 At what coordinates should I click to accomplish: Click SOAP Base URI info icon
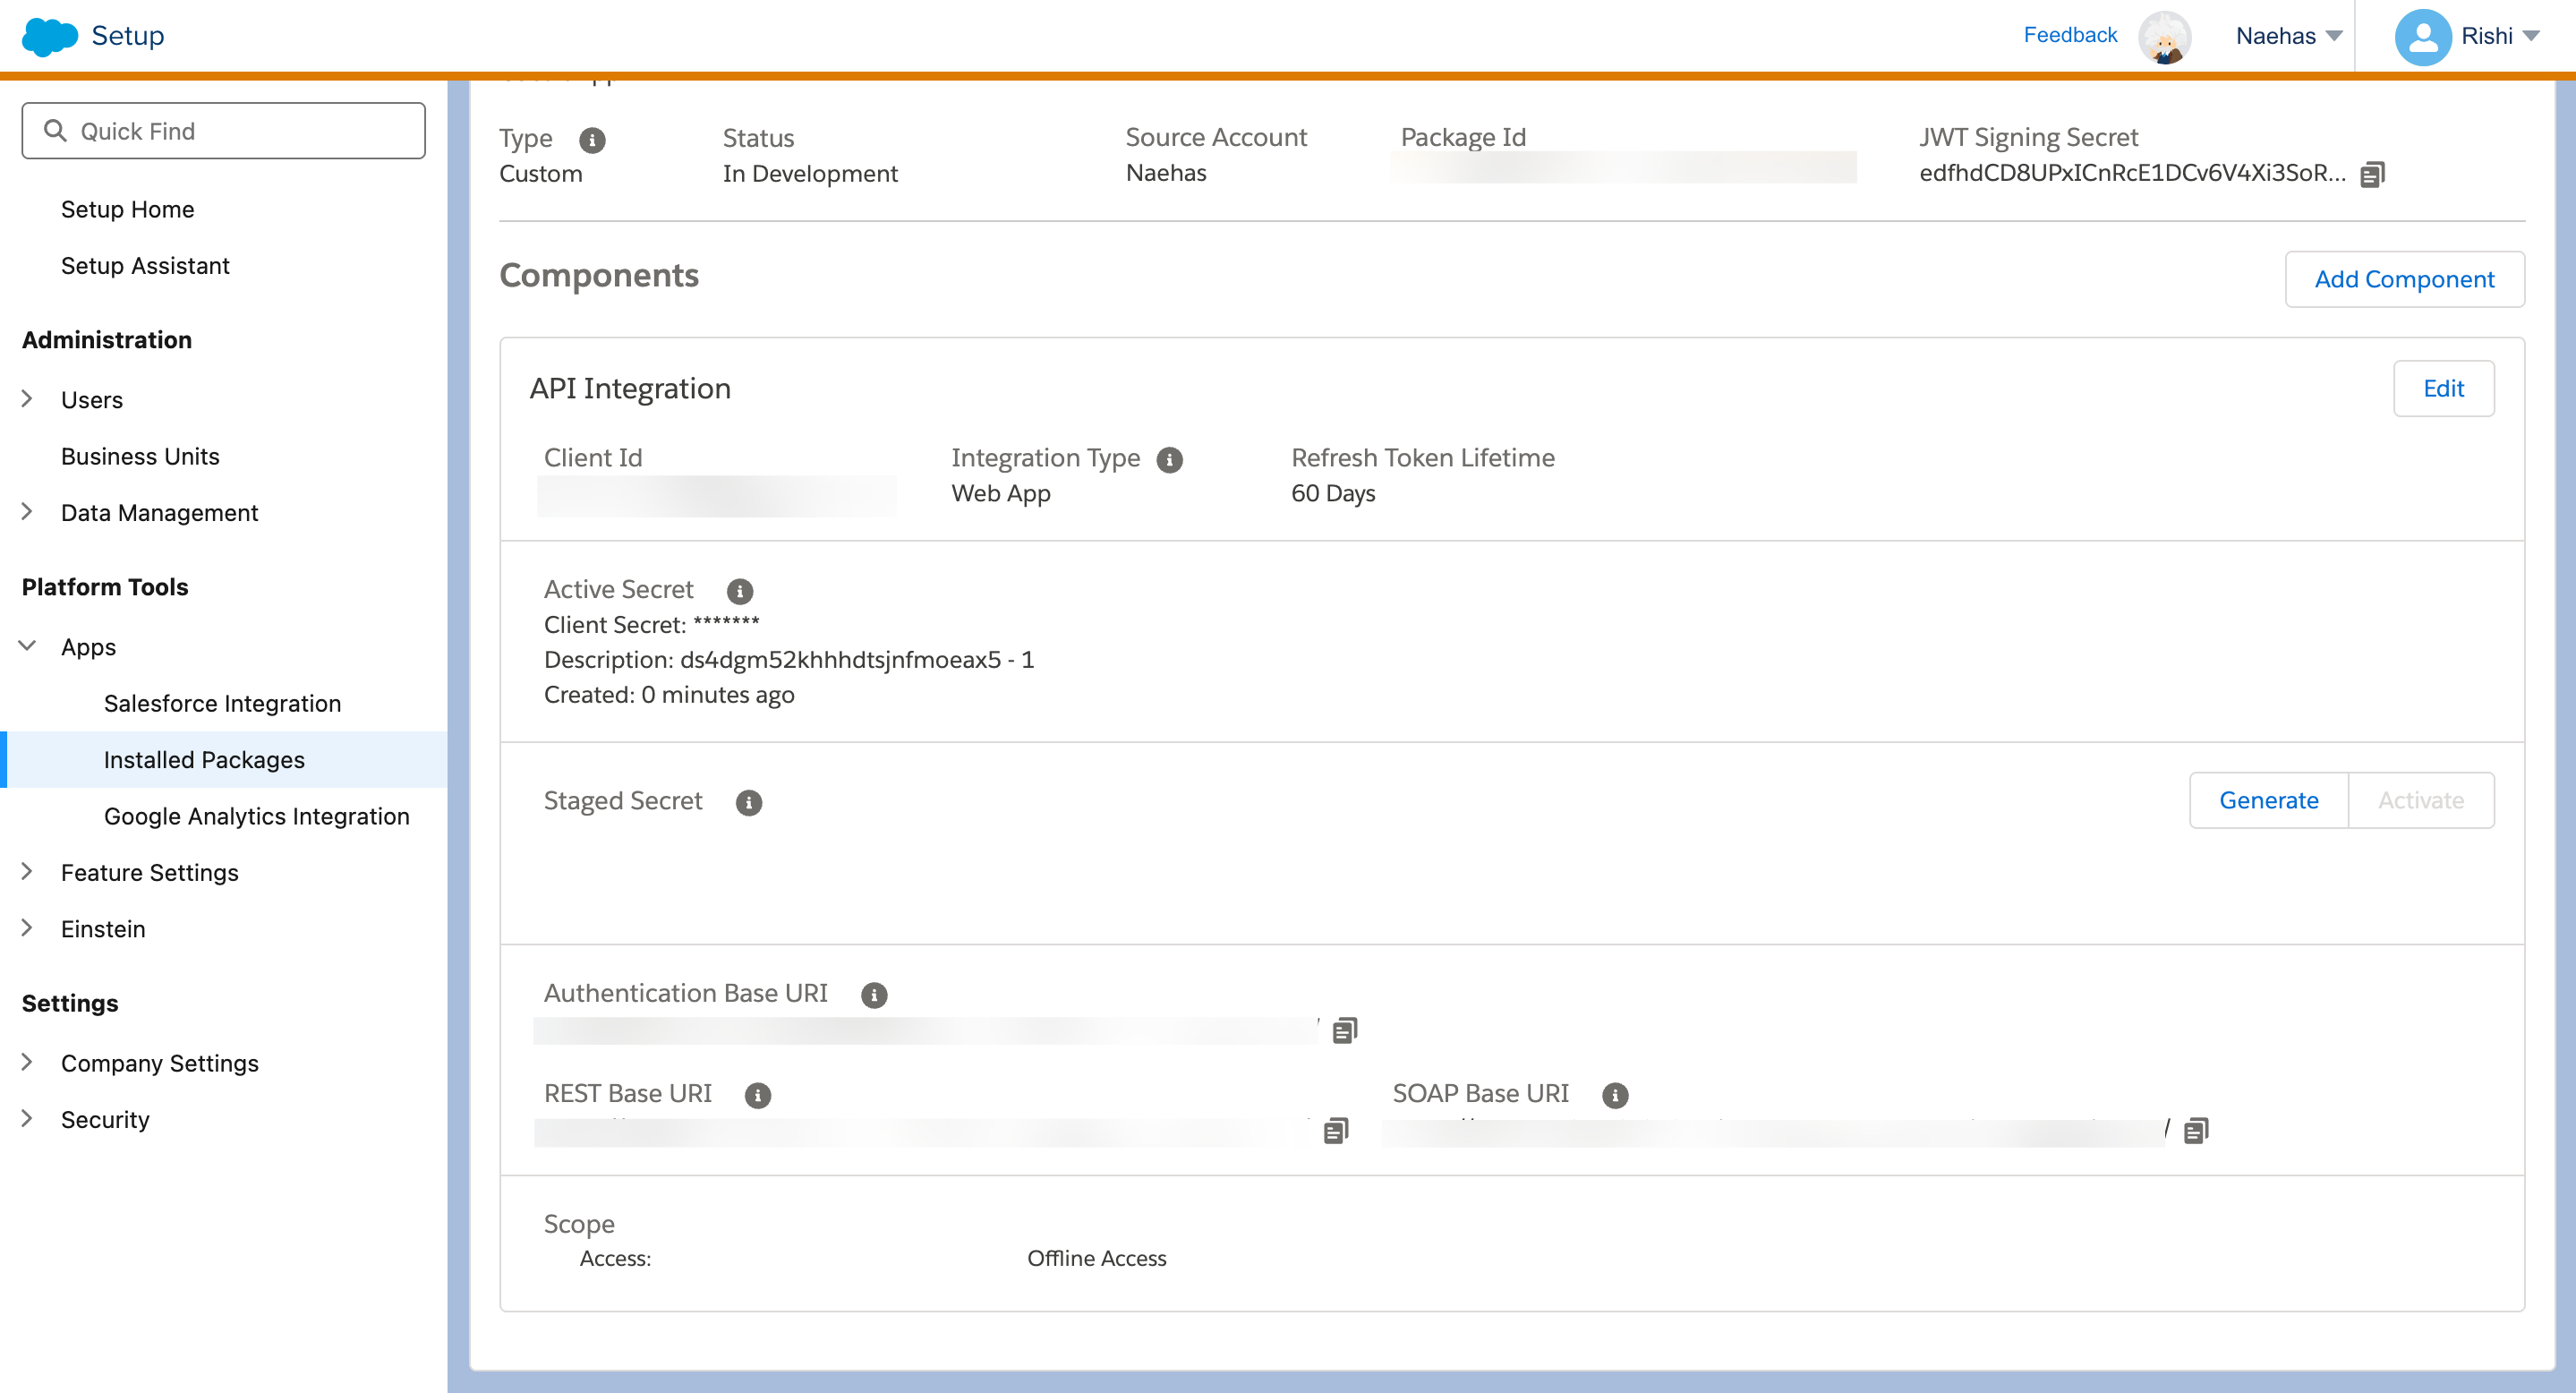click(1614, 1095)
